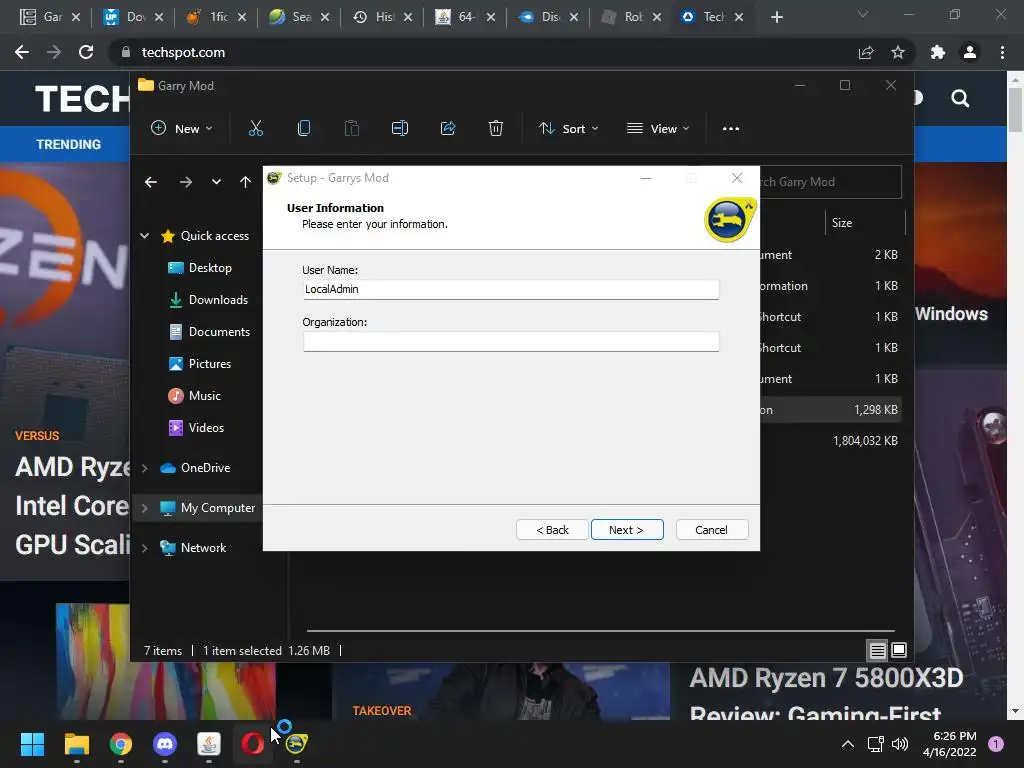Click the TRENDING label on TechSpot
The width and height of the screenshot is (1024, 768).
(x=69, y=144)
